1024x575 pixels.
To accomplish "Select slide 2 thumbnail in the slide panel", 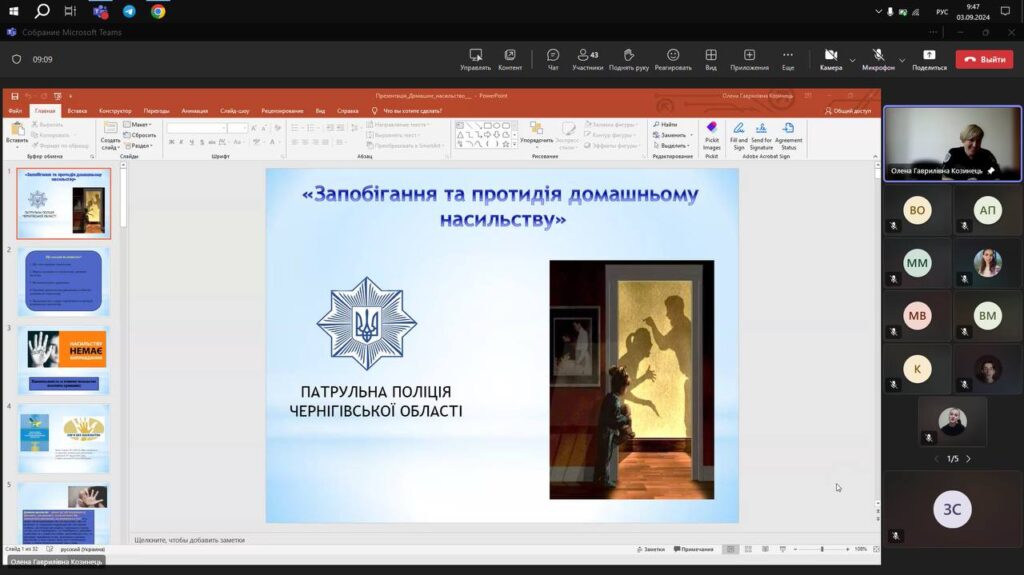I will pyautogui.click(x=63, y=282).
